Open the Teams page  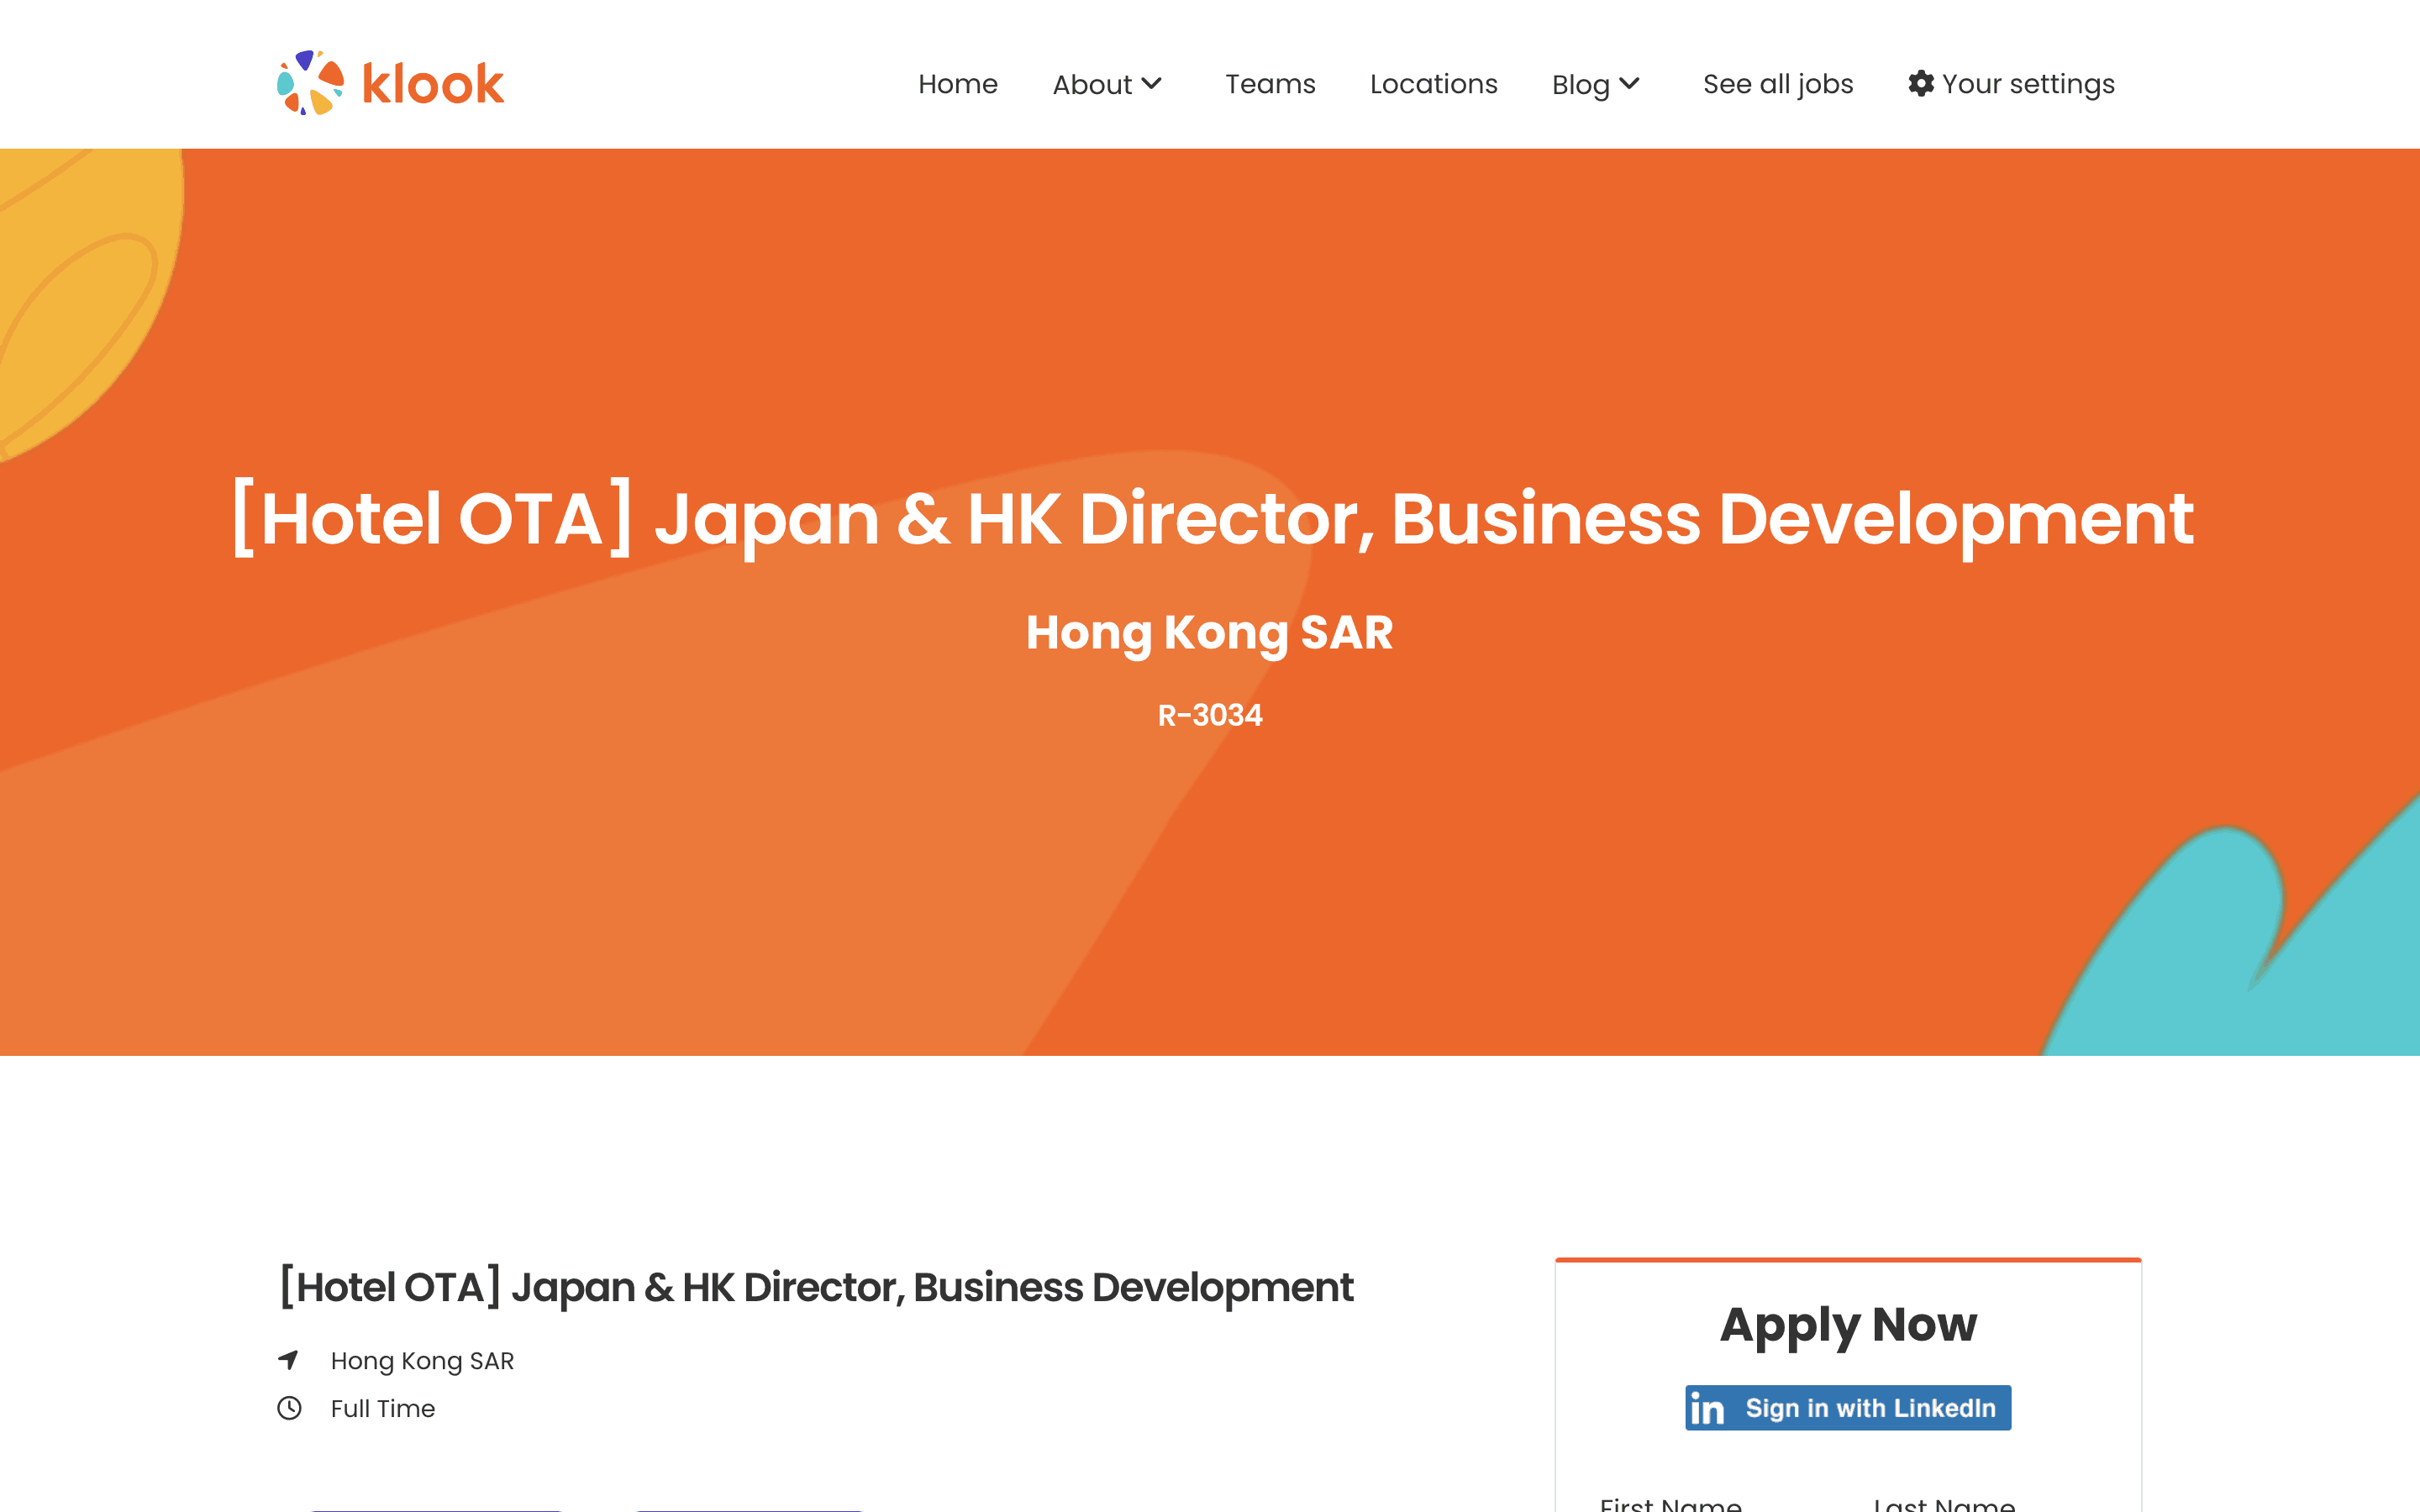(x=1270, y=84)
